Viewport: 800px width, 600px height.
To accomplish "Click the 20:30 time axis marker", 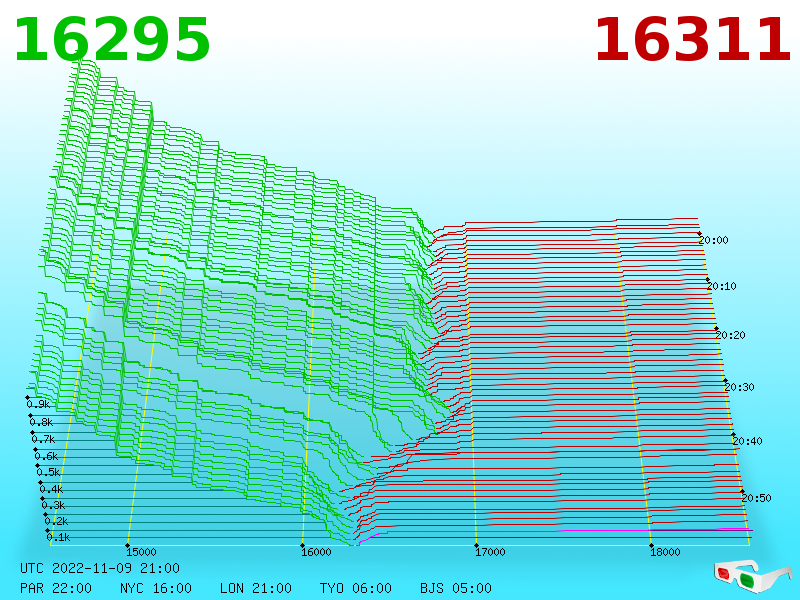I will (739, 387).
